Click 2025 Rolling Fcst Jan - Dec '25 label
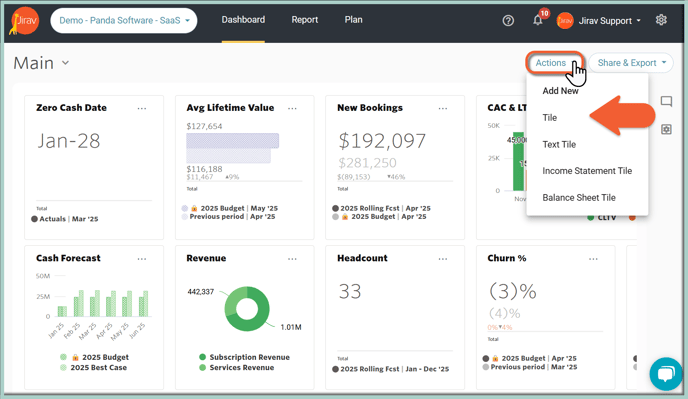688x399 pixels. [x=391, y=369]
